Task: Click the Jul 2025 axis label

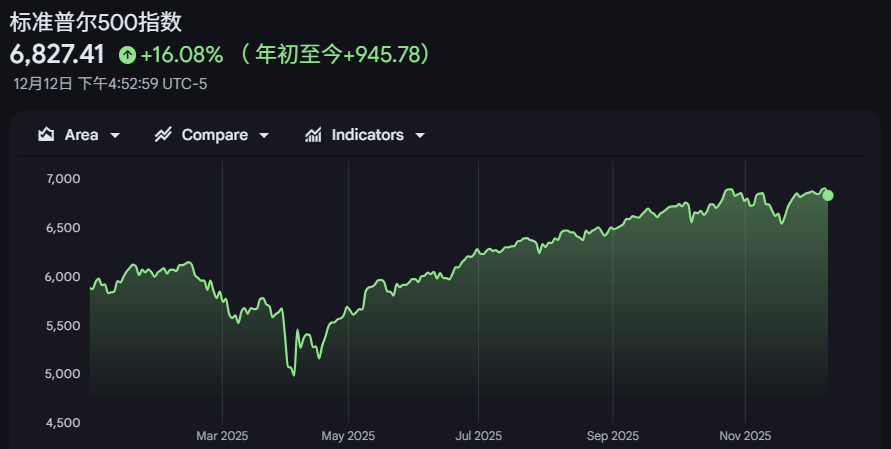Action: (x=478, y=436)
